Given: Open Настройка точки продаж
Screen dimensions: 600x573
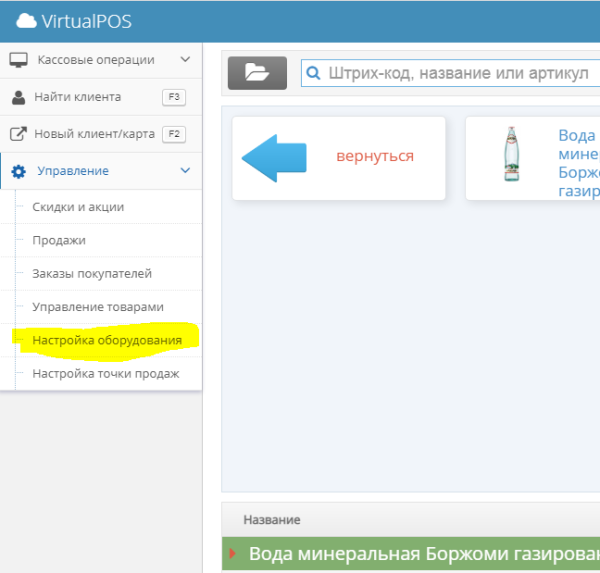Looking at the screenshot, I should (106, 374).
